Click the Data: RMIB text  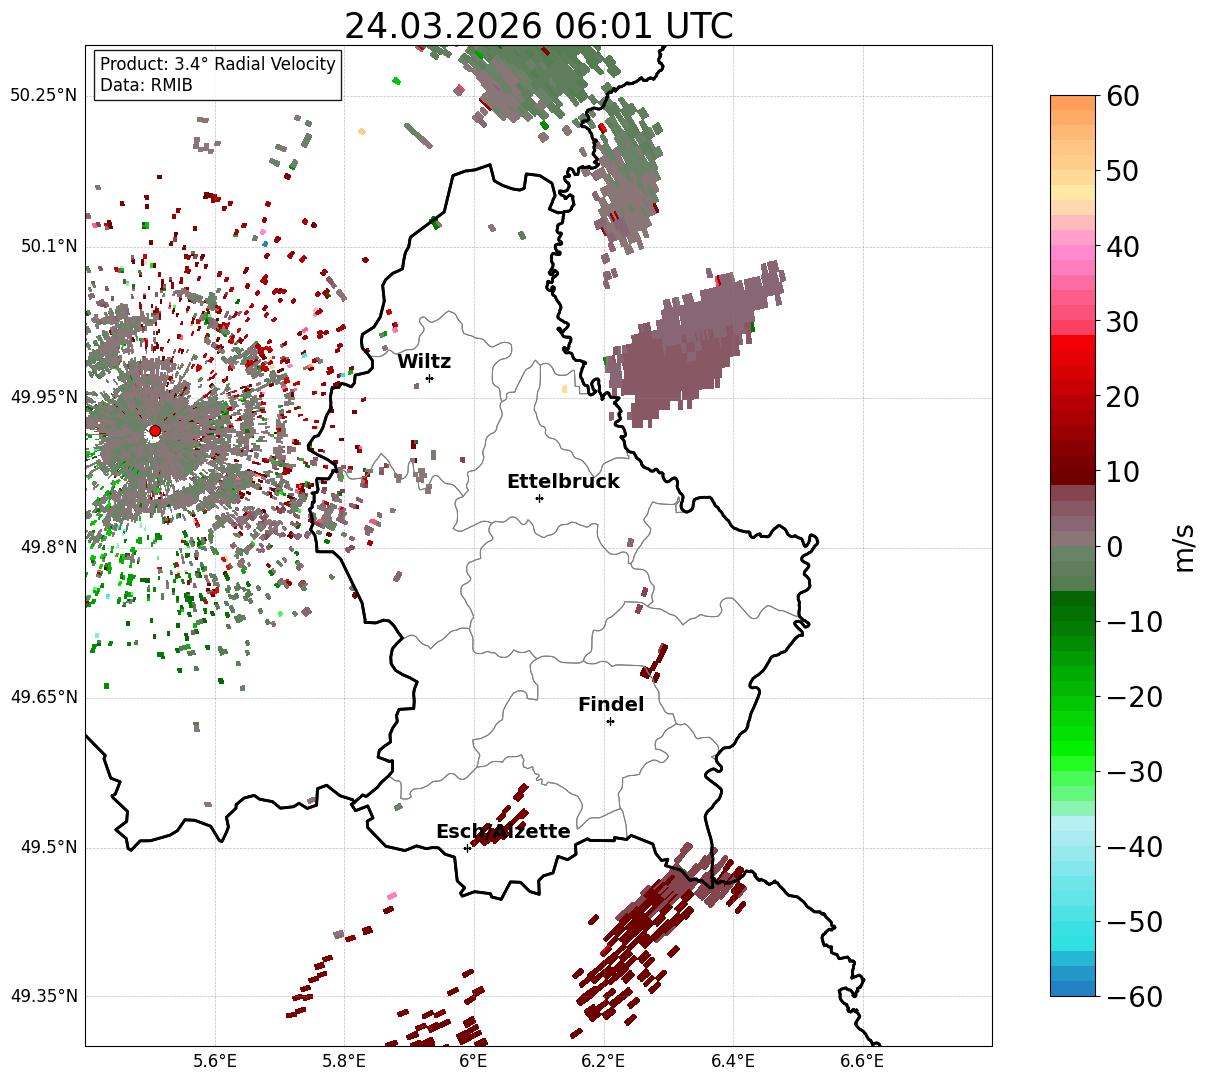point(146,86)
